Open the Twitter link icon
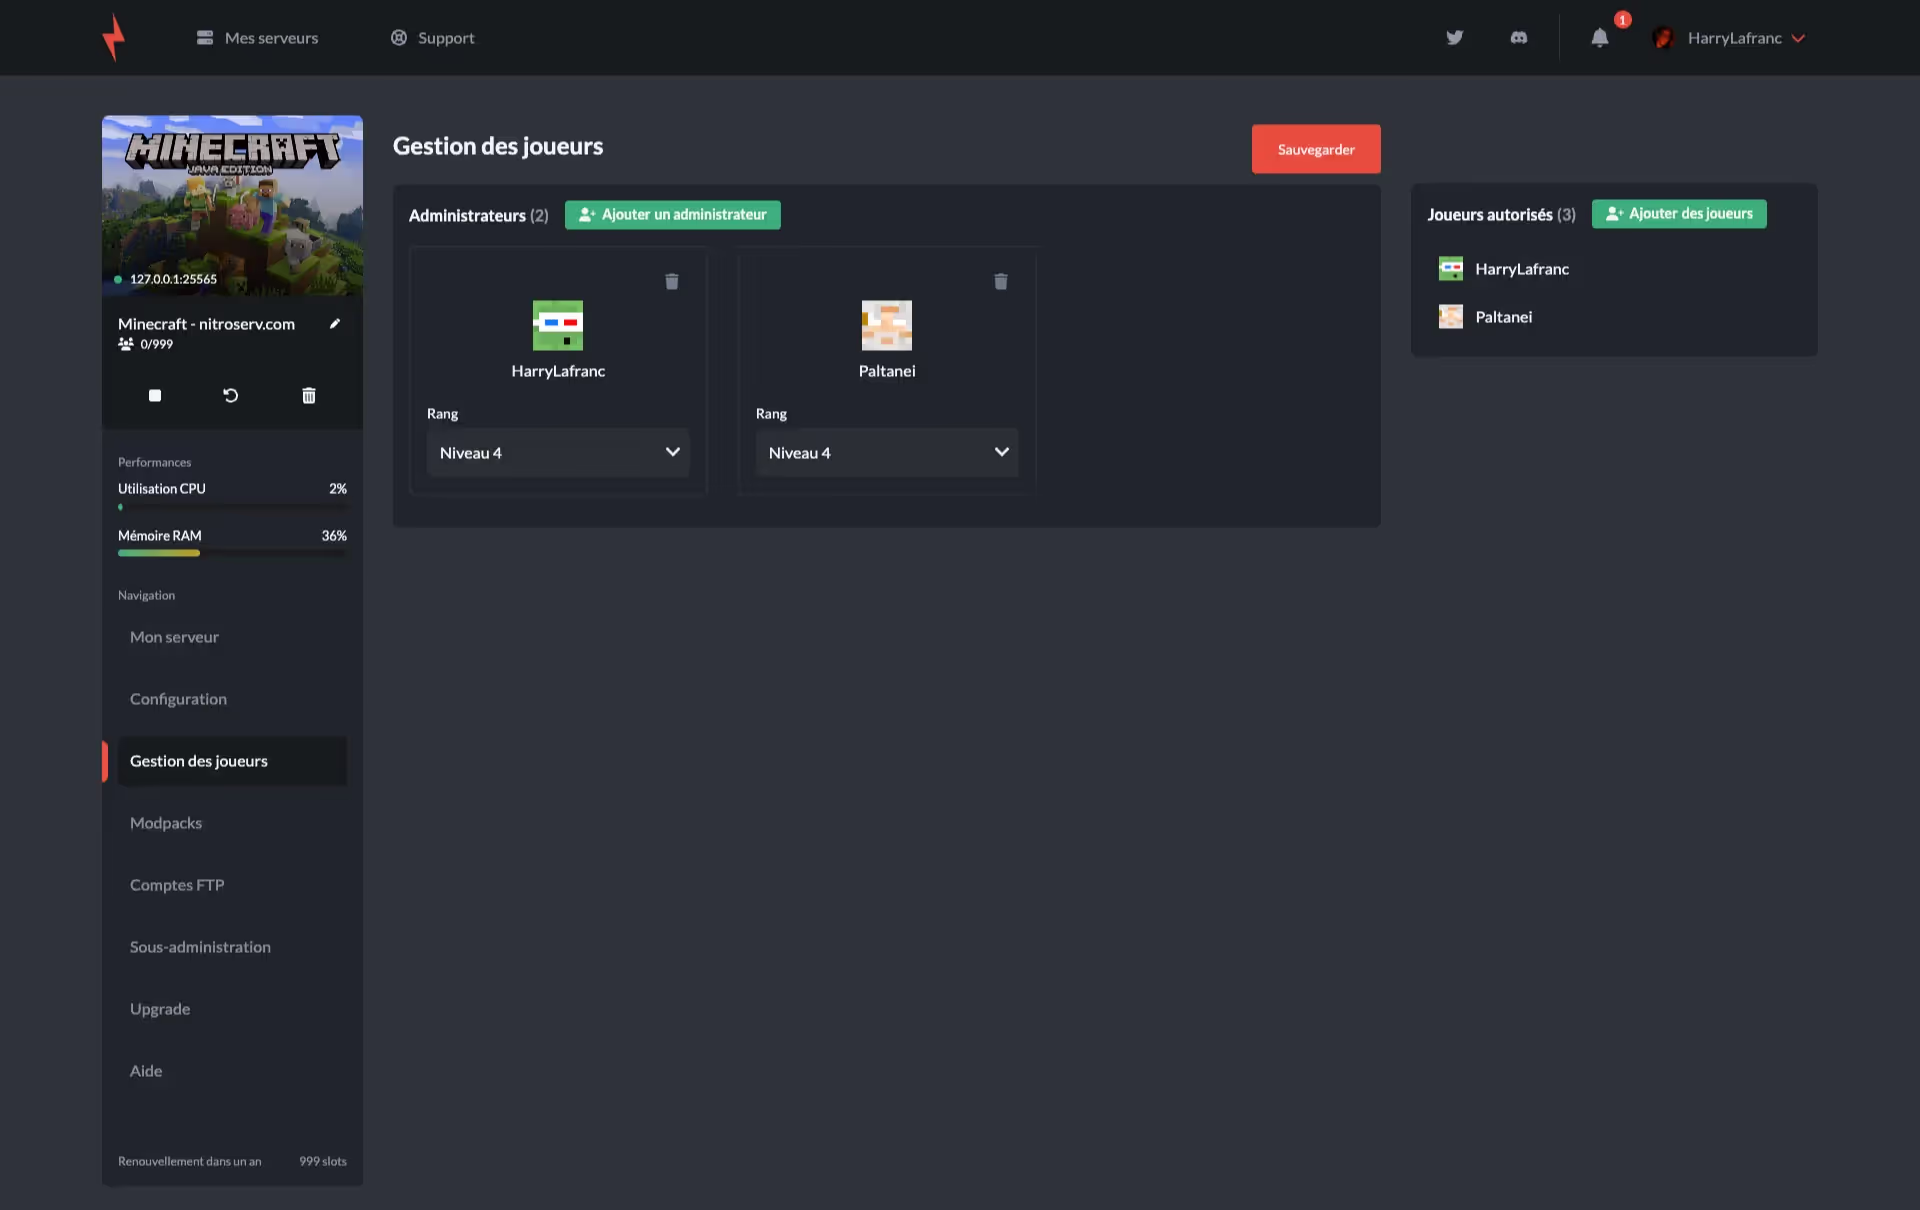 (1454, 38)
